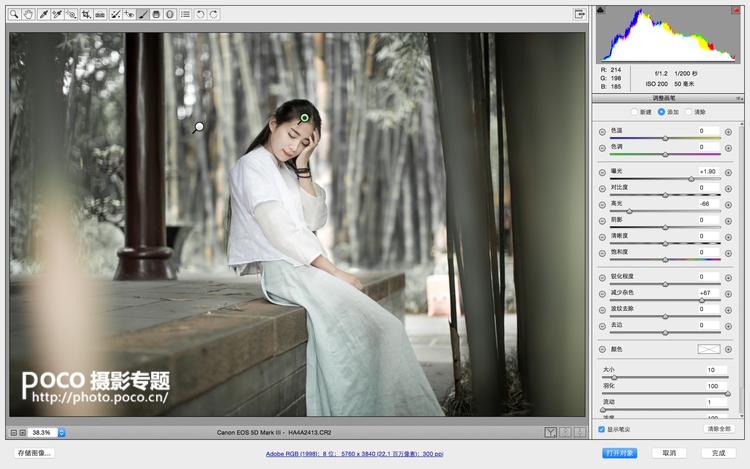Select the 新建 radio button

pyautogui.click(x=634, y=112)
